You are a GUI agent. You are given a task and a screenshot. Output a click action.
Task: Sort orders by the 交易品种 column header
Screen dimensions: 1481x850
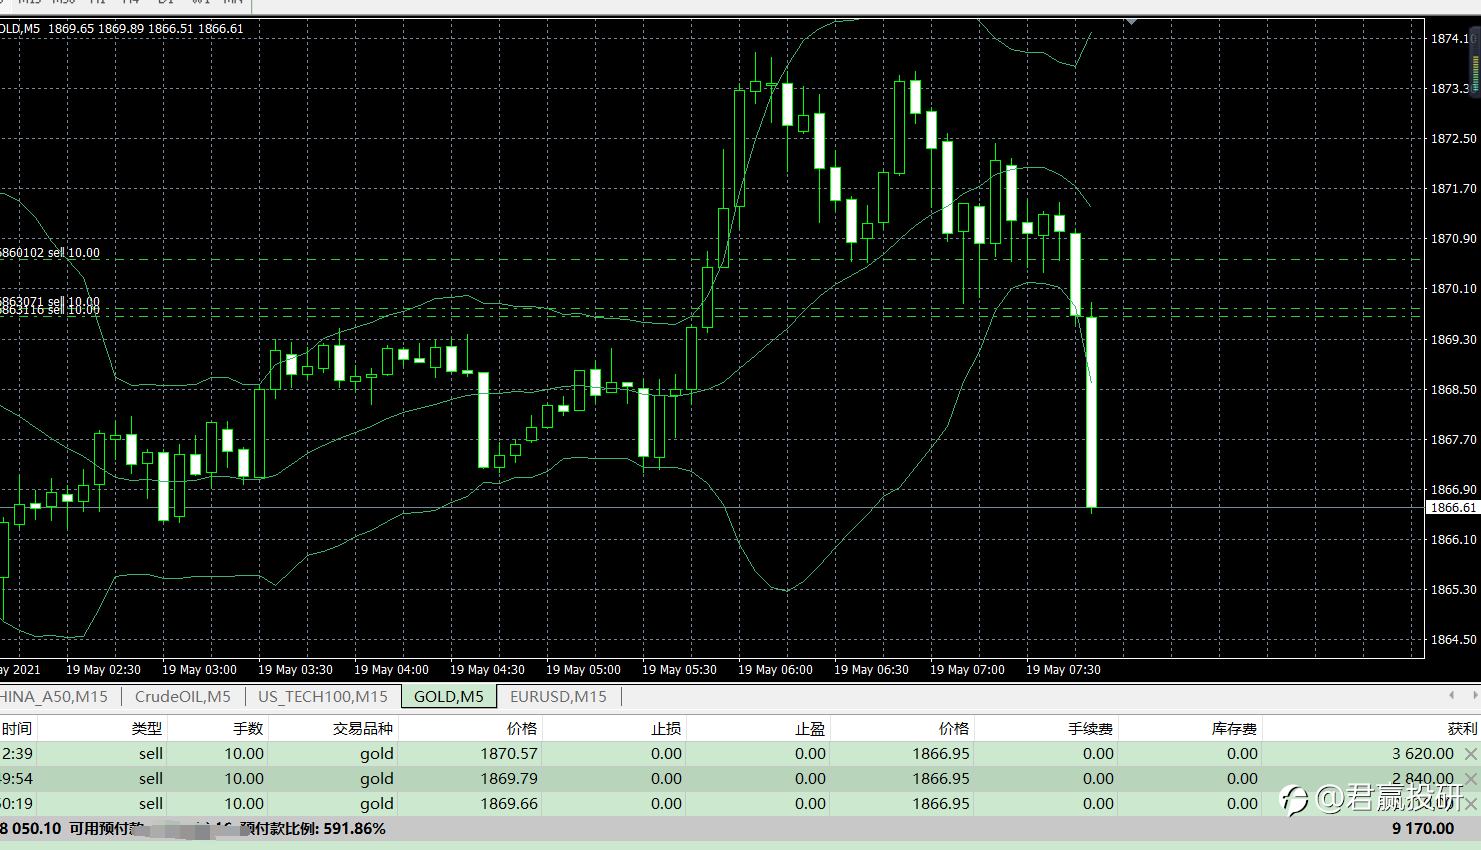click(363, 728)
